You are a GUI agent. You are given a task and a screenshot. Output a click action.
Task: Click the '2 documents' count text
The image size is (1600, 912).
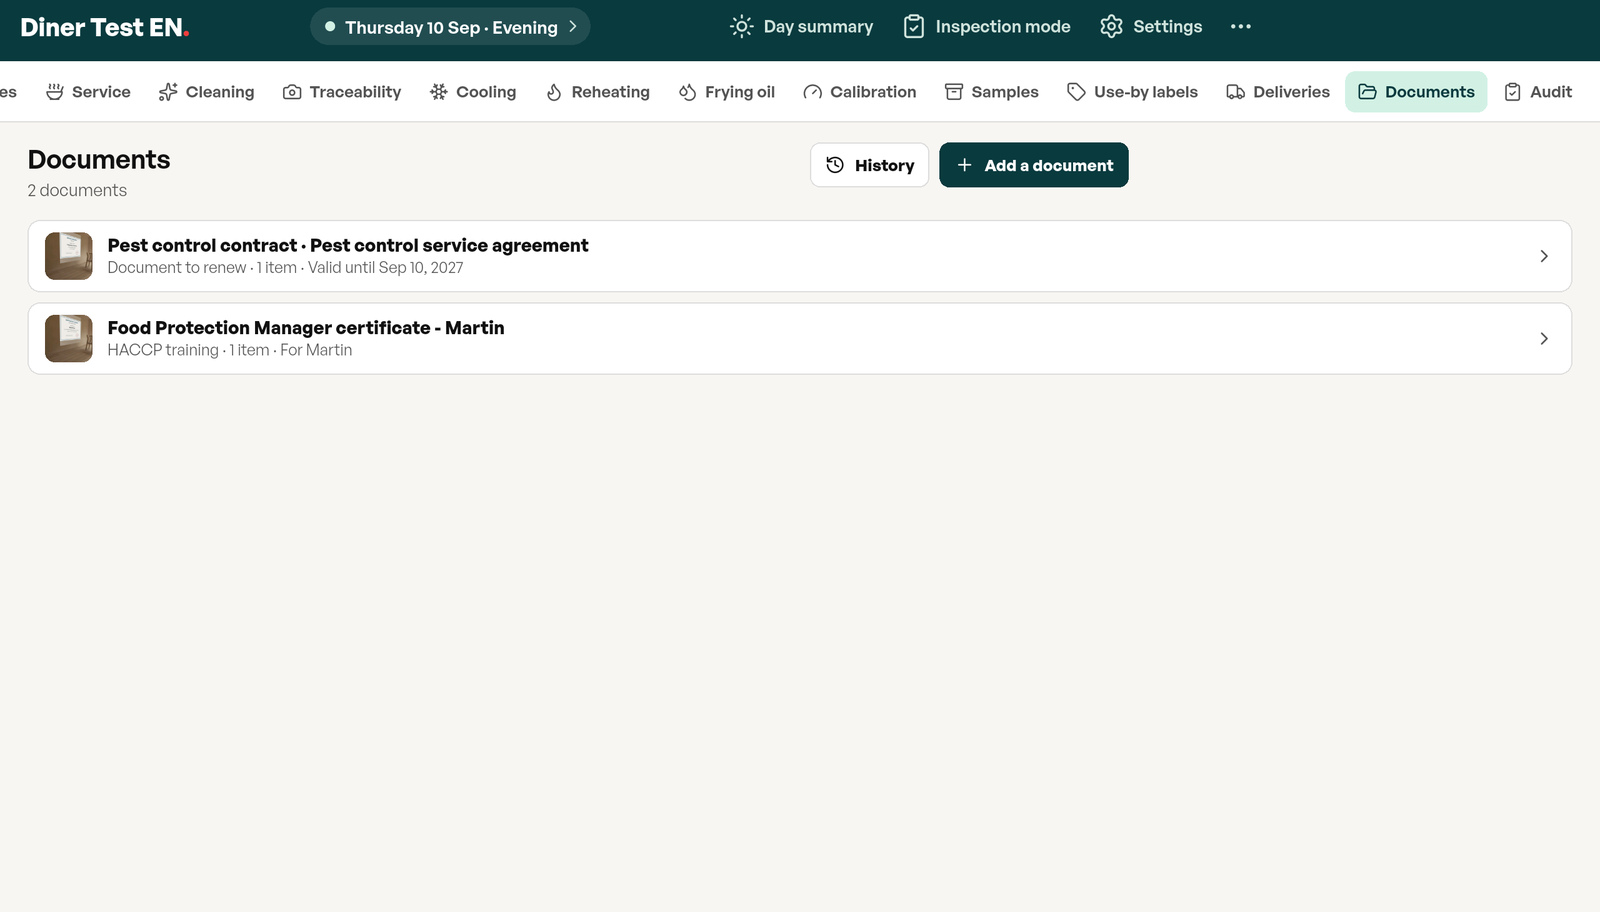77,190
